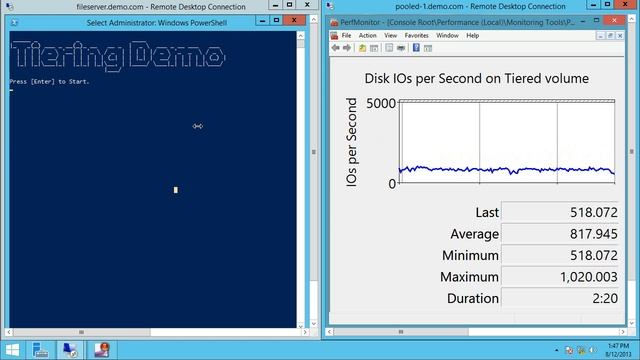This screenshot has height=360, width=640.
Task: Click pooled-1 session horizontal scrollbar left arrow
Action: coord(329,332)
